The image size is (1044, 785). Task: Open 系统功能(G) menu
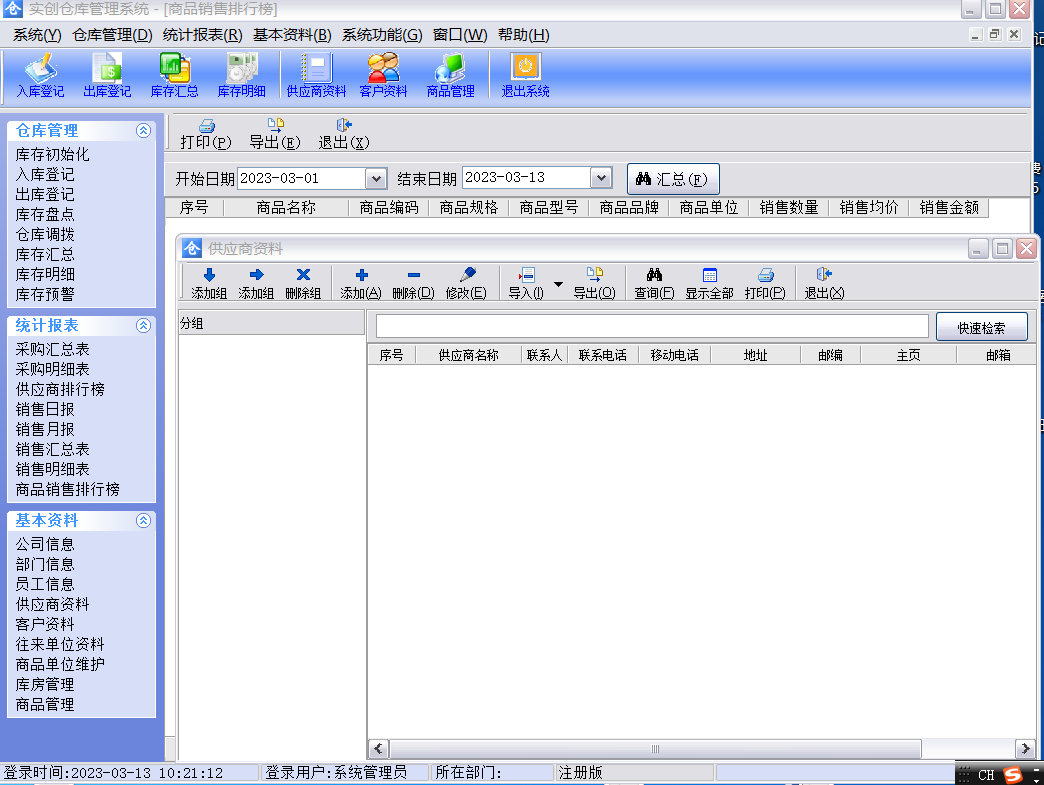[382, 35]
